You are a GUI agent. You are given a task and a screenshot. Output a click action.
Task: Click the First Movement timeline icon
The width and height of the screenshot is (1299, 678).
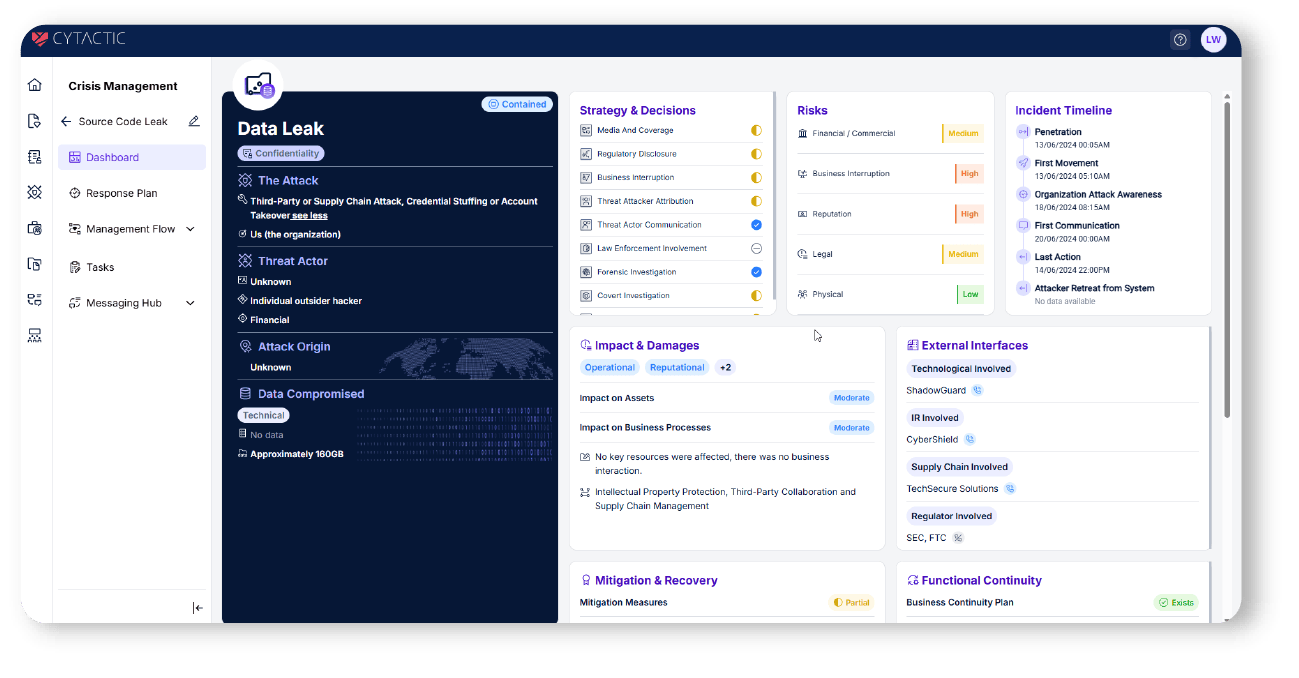[x=1023, y=163]
